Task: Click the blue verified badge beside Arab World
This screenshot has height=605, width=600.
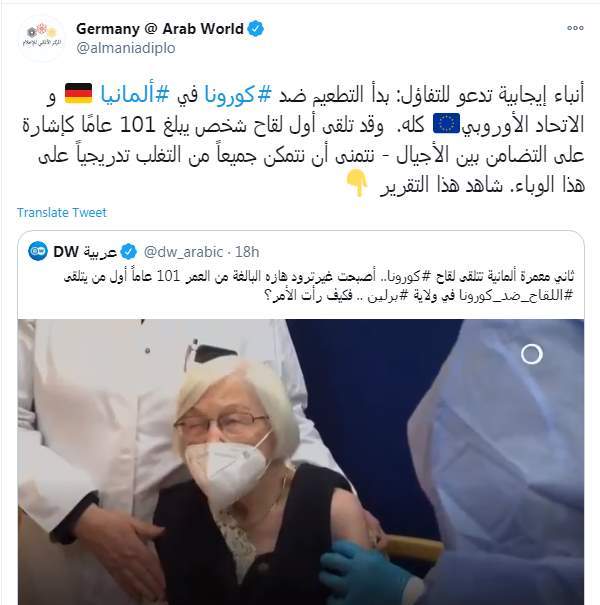Action: [255, 29]
